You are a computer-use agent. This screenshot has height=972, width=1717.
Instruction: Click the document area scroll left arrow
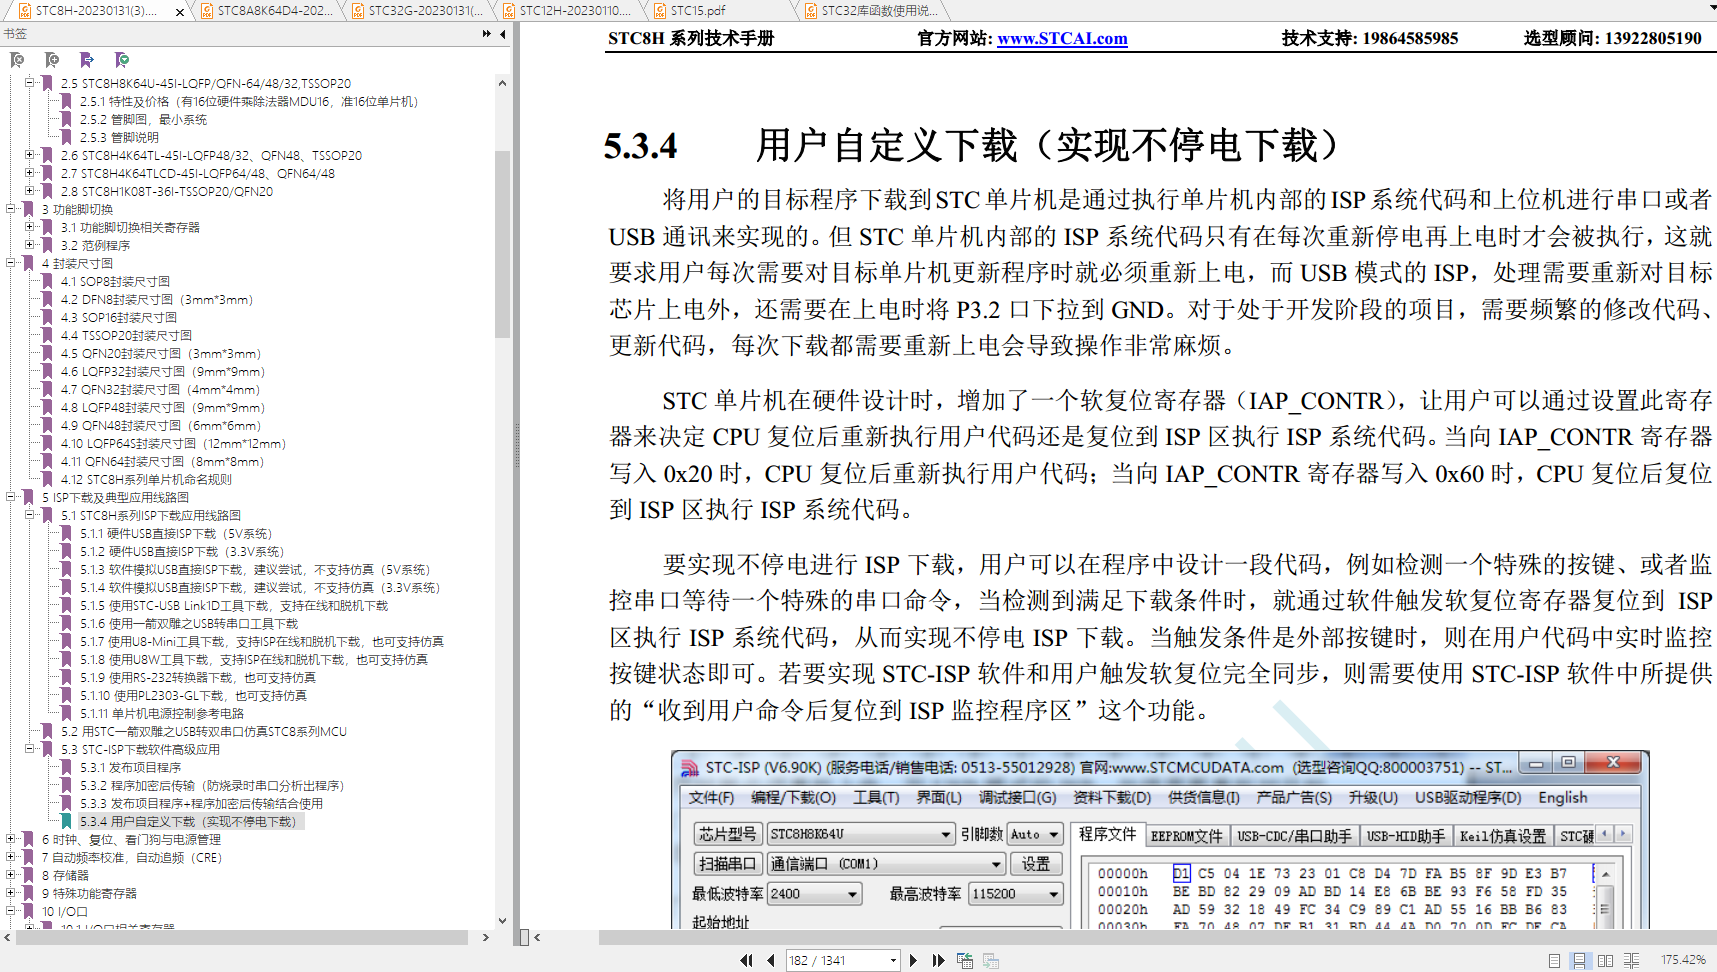click(x=537, y=938)
